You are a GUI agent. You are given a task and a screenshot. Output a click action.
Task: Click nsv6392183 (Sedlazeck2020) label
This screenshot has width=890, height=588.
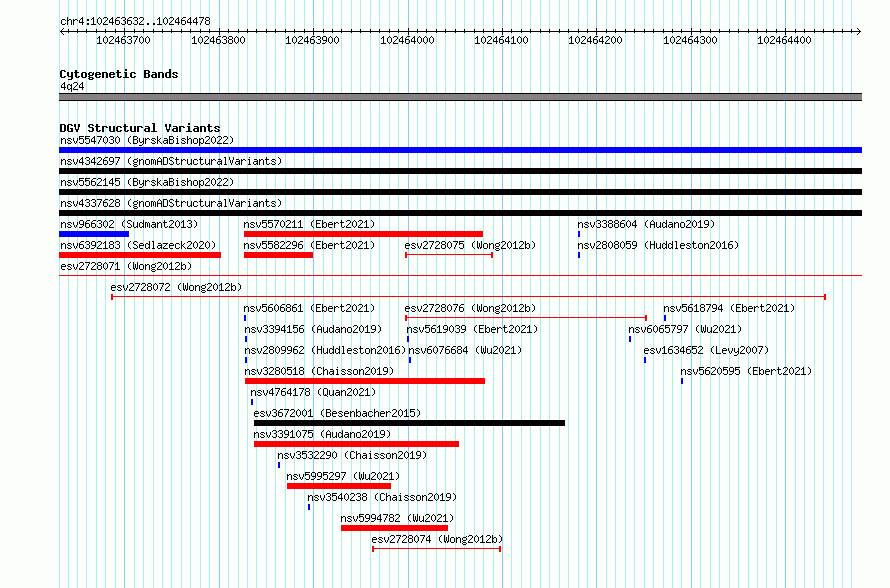pyautogui.click(x=138, y=245)
